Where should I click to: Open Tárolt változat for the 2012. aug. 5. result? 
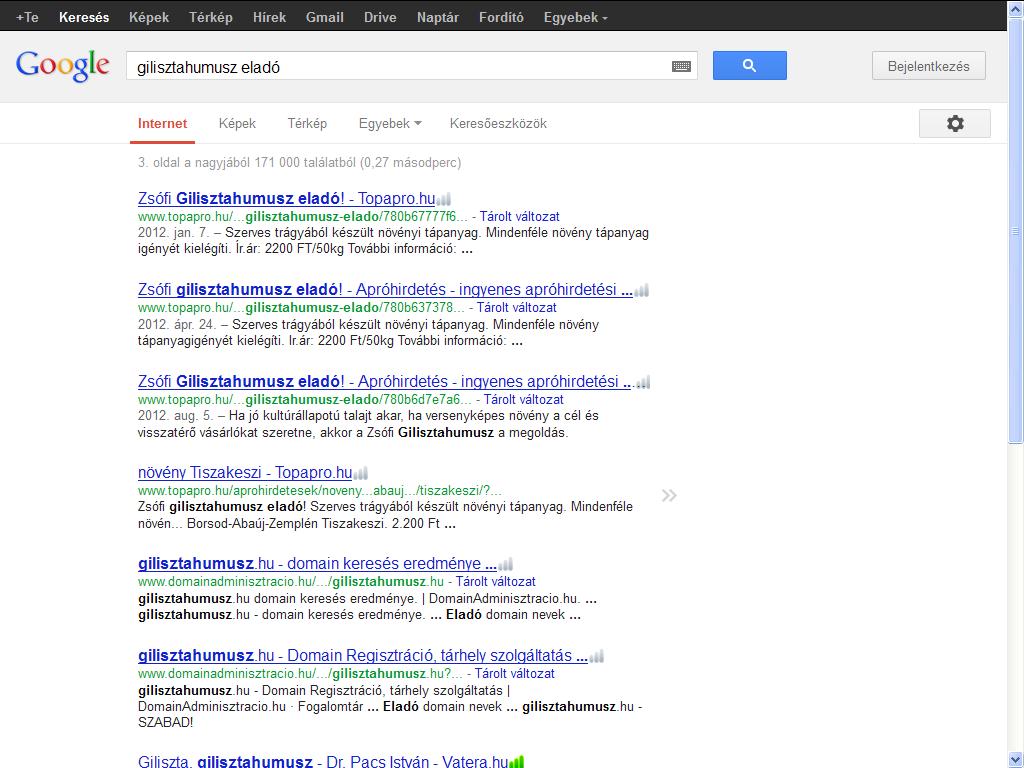[524, 400]
